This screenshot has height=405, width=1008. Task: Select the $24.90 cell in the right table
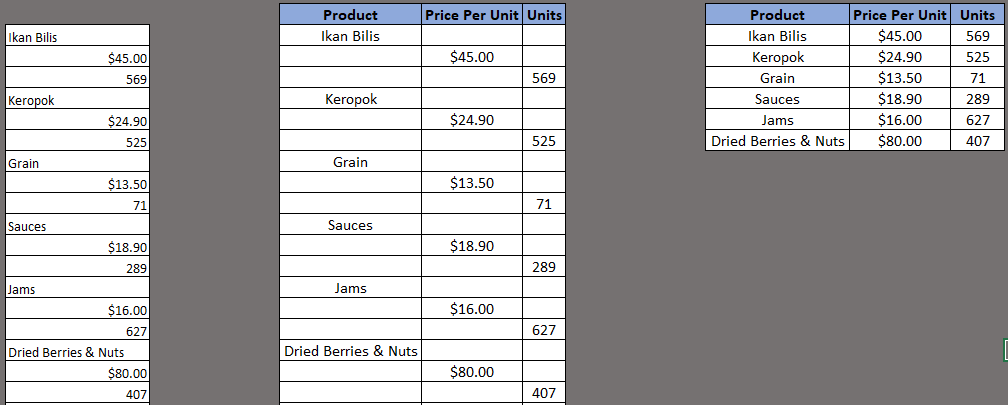pyautogui.click(x=900, y=57)
